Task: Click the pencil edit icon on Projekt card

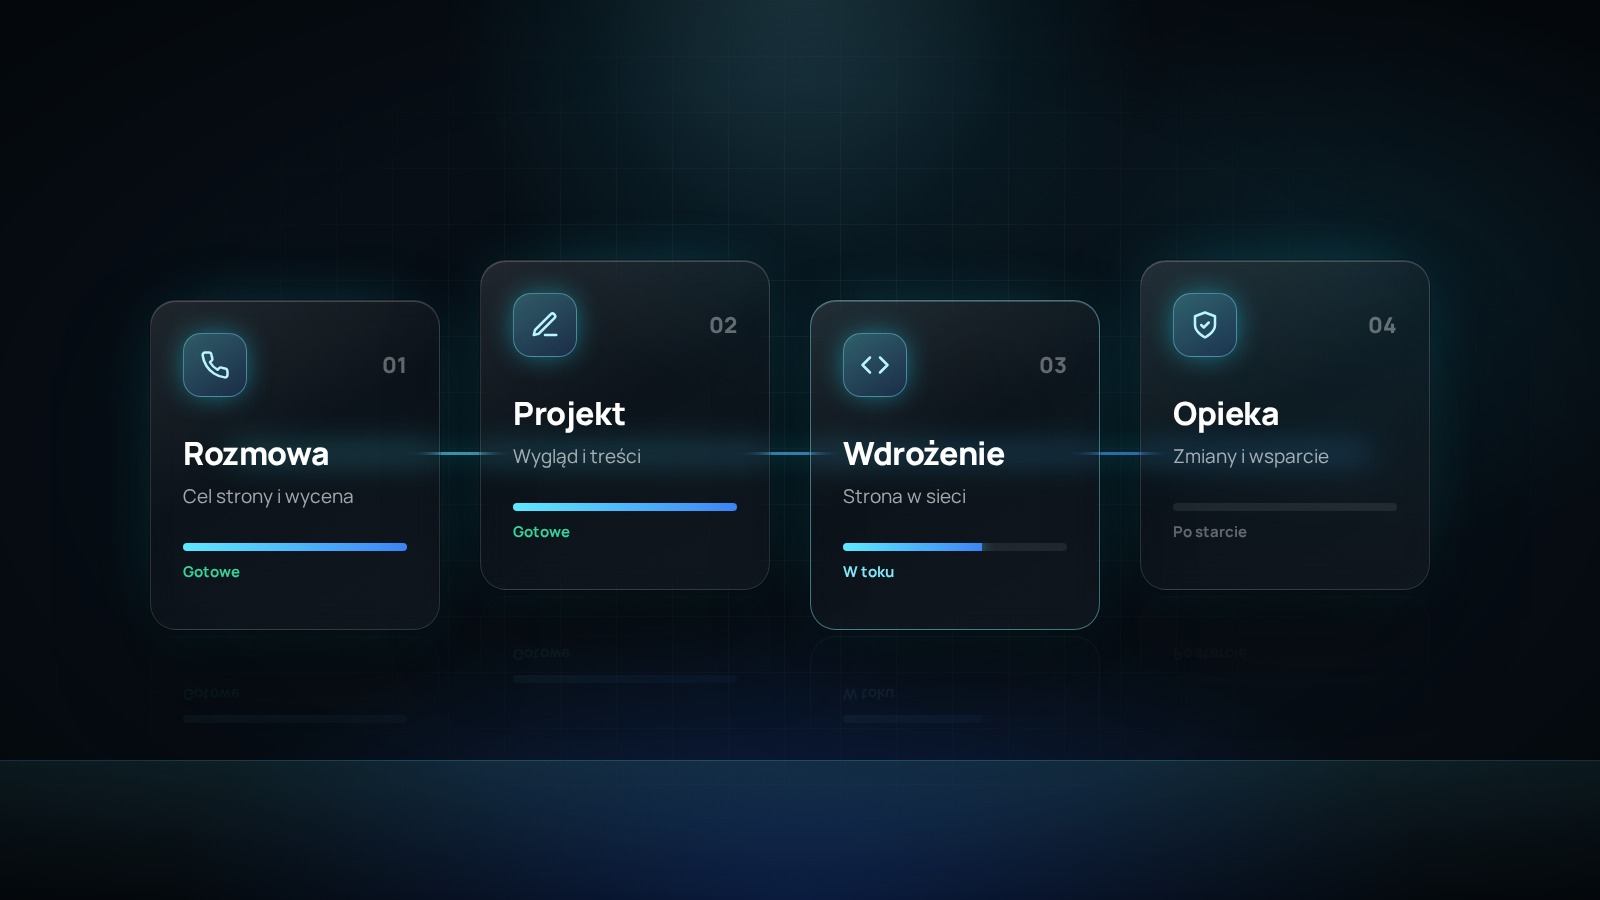Action: click(545, 325)
